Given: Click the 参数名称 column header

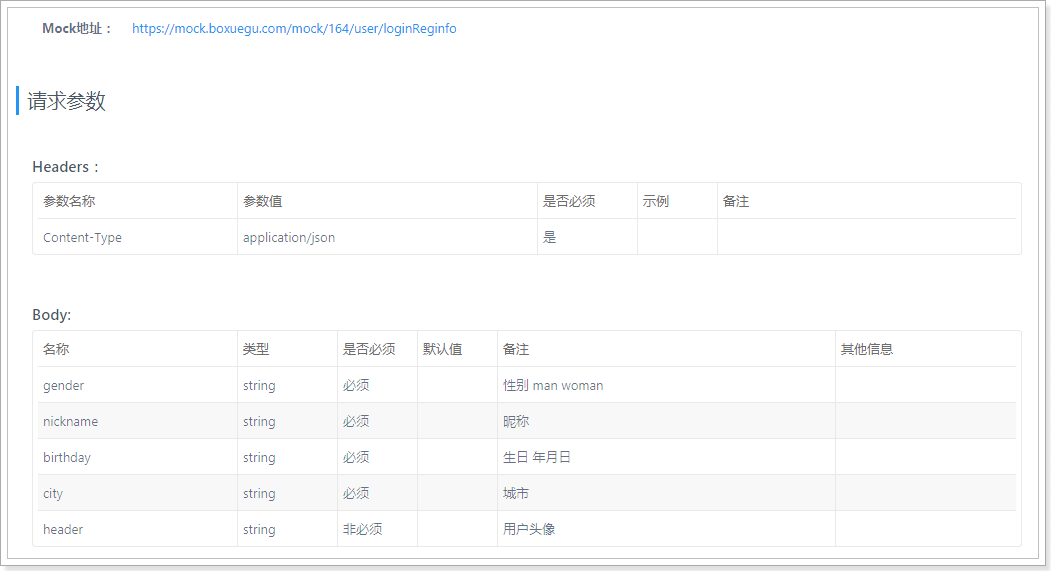Looking at the screenshot, I should pos(69,201).
